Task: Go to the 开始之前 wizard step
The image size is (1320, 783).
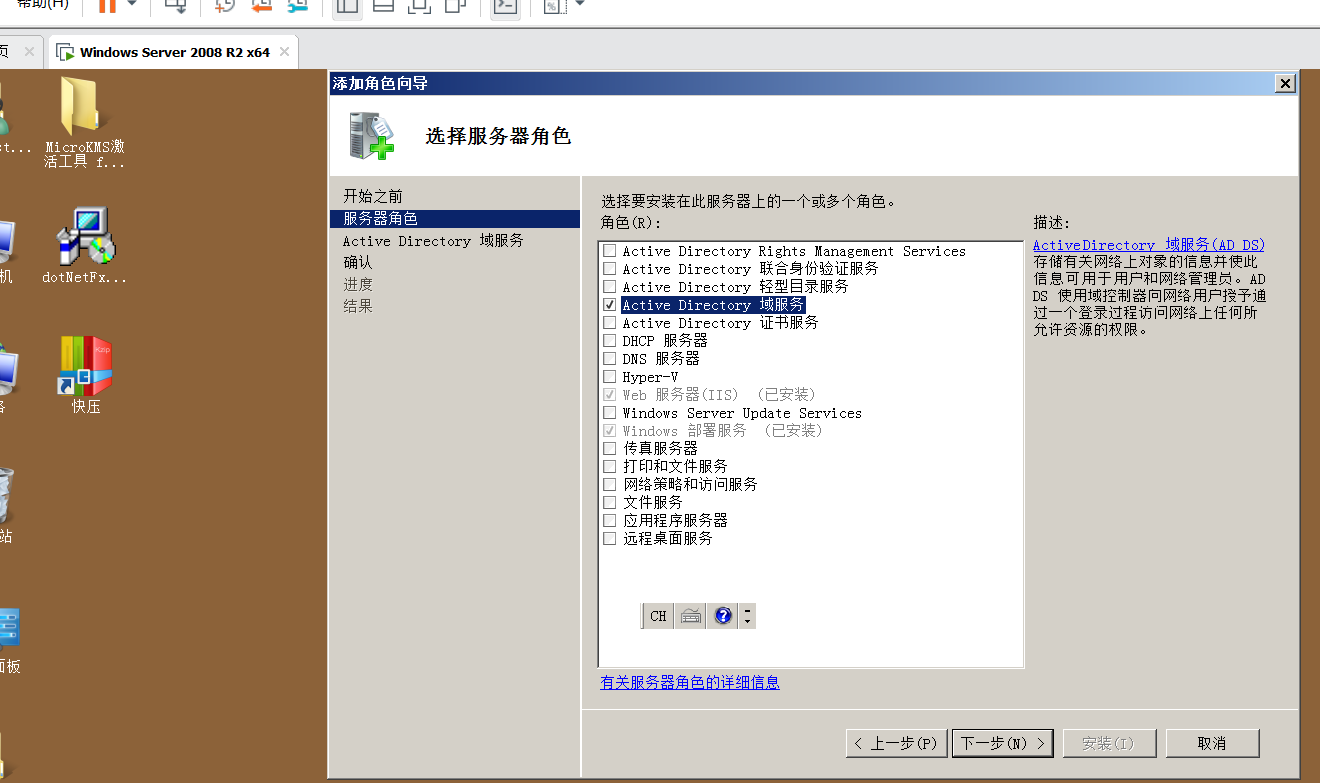Action: point(373,196)
